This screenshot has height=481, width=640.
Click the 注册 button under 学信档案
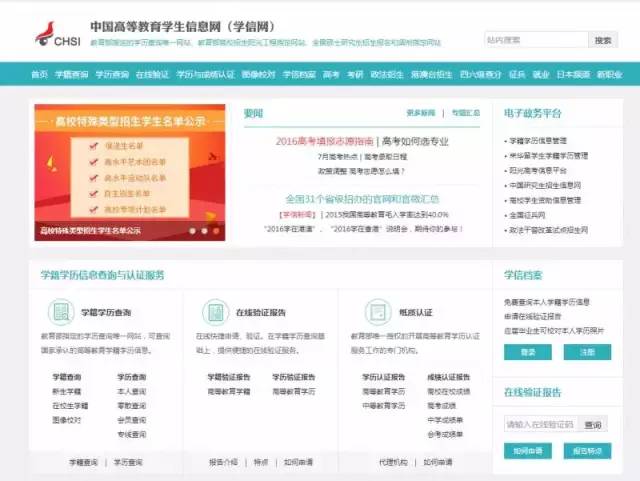pos(587,352)
